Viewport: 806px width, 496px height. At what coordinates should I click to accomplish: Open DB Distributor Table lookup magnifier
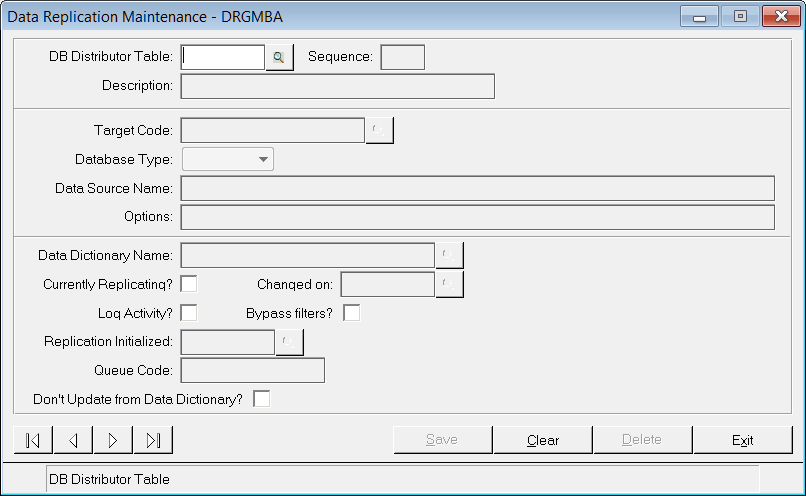click(x=279, y=57)
